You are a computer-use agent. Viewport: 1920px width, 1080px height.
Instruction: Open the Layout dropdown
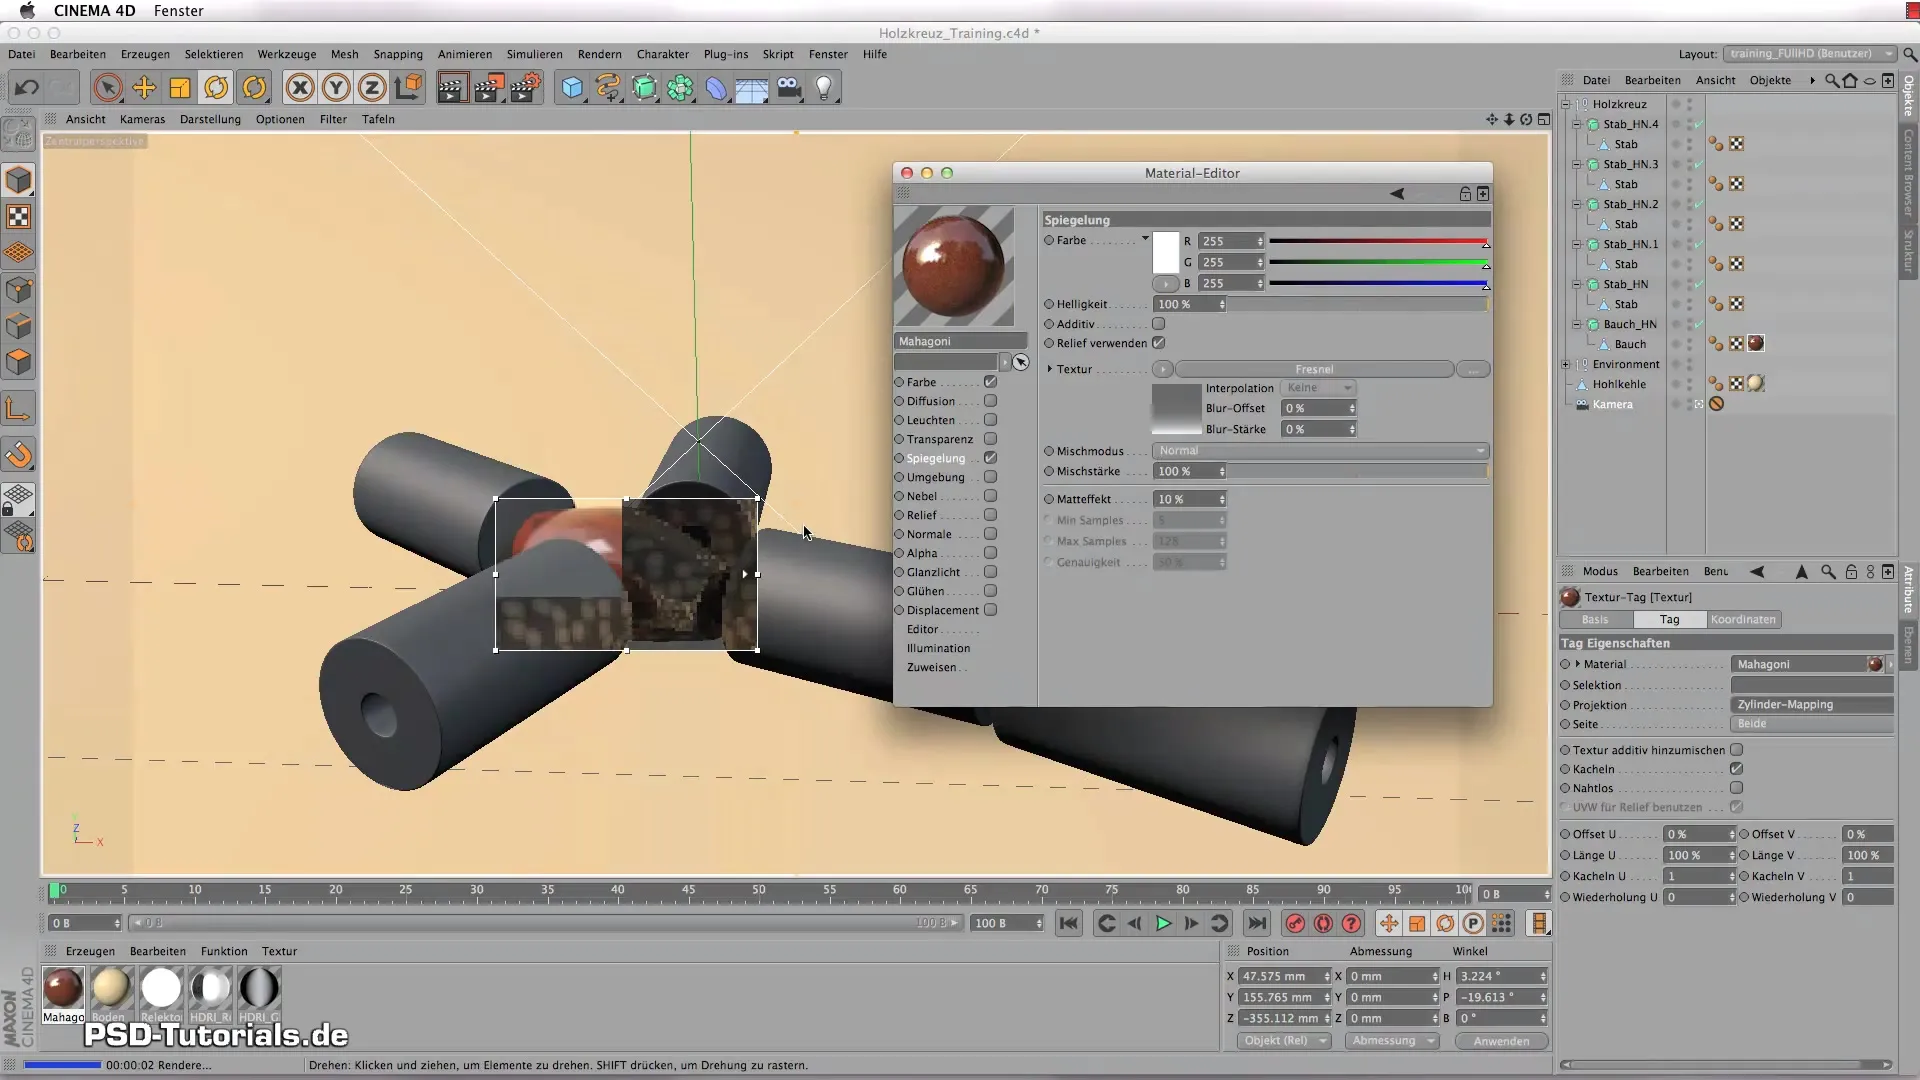pos(1809,54)
